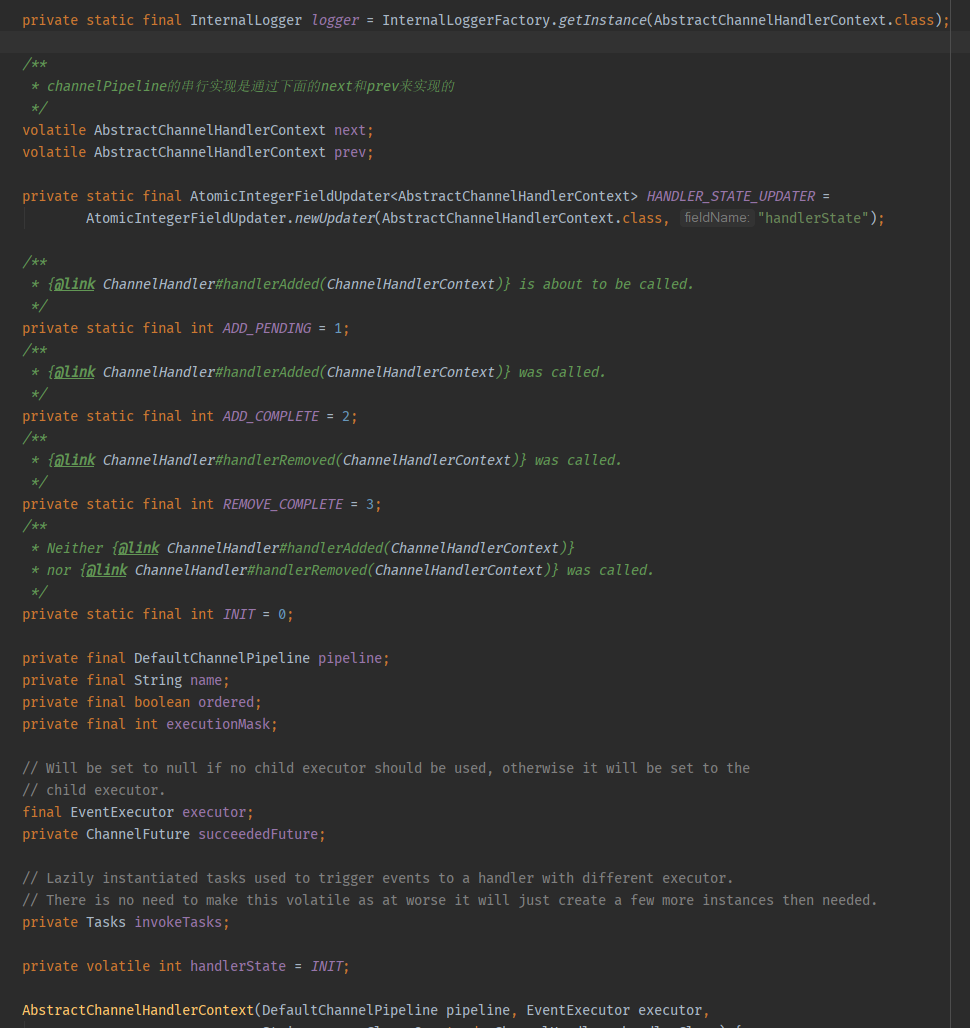The width and height of the screenshot is (970, 1028).
Task: Click the volatile prev field
Action: point(350,152)
